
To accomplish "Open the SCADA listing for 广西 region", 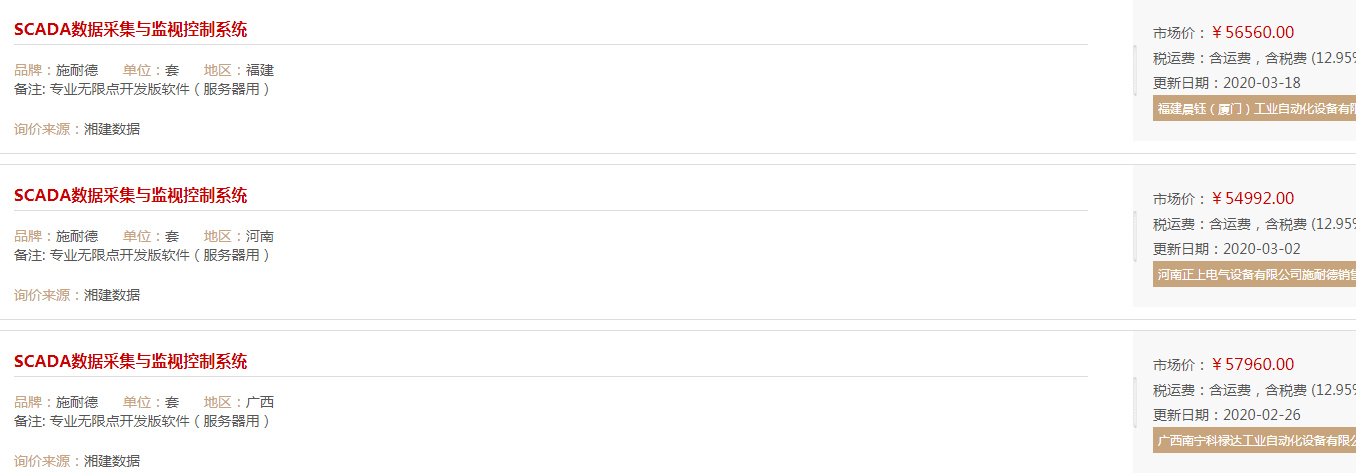I will [131, 361].
